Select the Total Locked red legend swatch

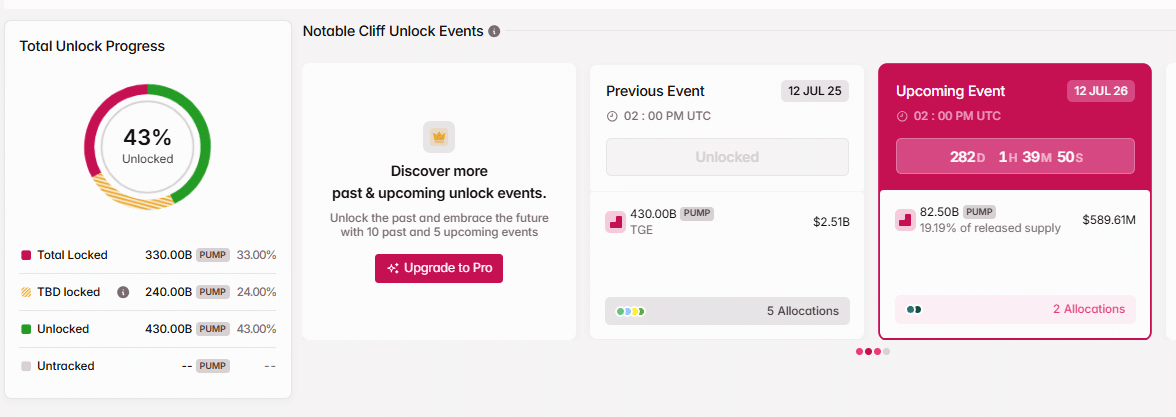click(x=26, y=255)
